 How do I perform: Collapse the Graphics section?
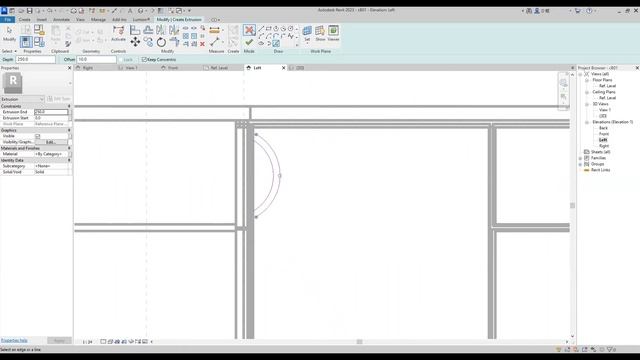pyautogui.click(x=69, y=130)
